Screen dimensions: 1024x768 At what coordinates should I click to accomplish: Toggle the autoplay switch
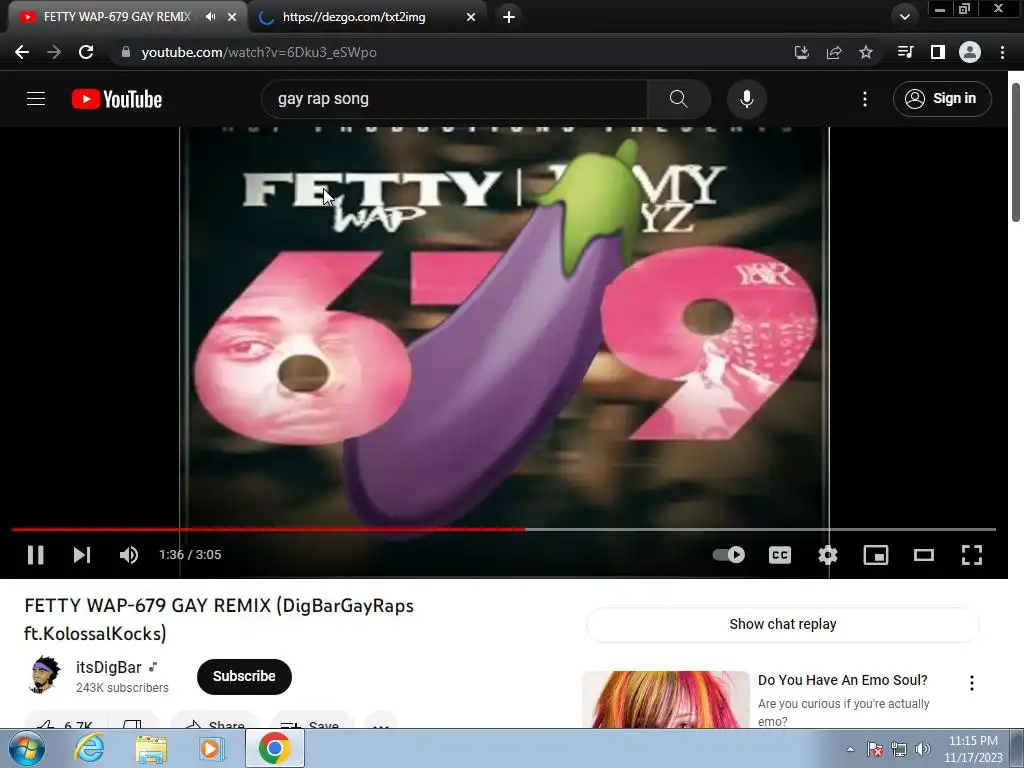click(x=729, y=555)
